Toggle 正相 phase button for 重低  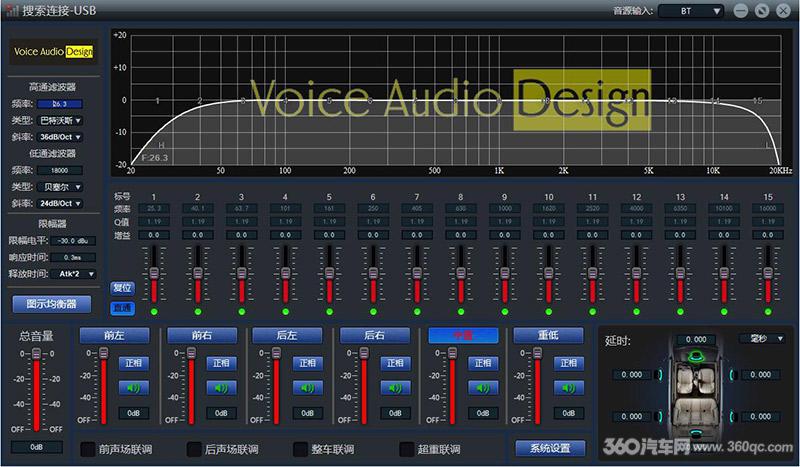(x=569, y=363)
